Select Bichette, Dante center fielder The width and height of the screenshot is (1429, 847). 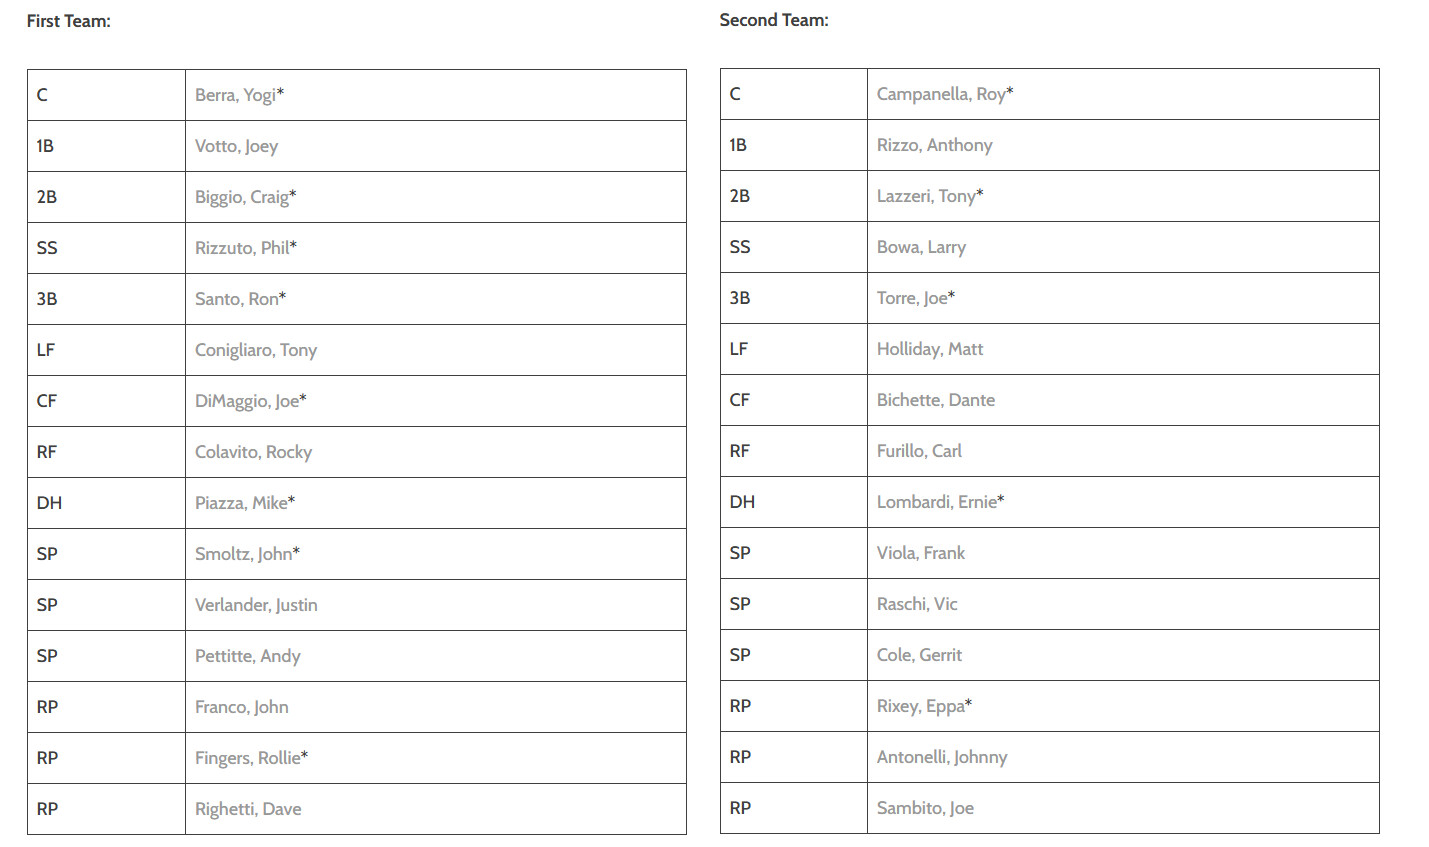(1123, 400)
